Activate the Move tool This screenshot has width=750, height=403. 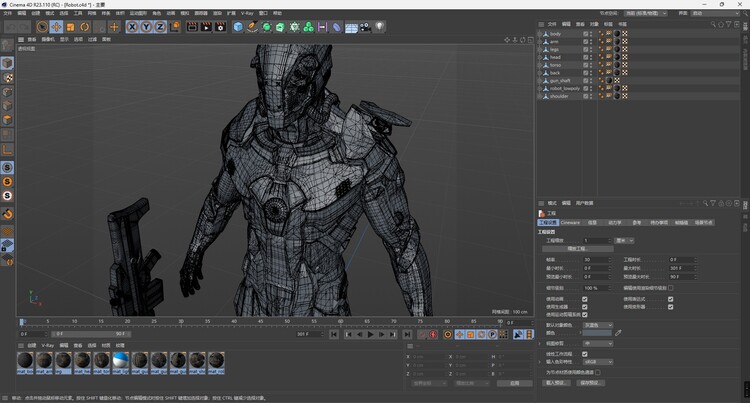click(56, 27)
